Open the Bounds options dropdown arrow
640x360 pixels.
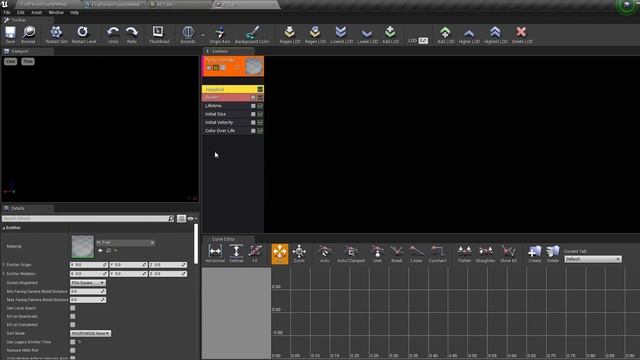pyautogui.click(x=203, y=35)
